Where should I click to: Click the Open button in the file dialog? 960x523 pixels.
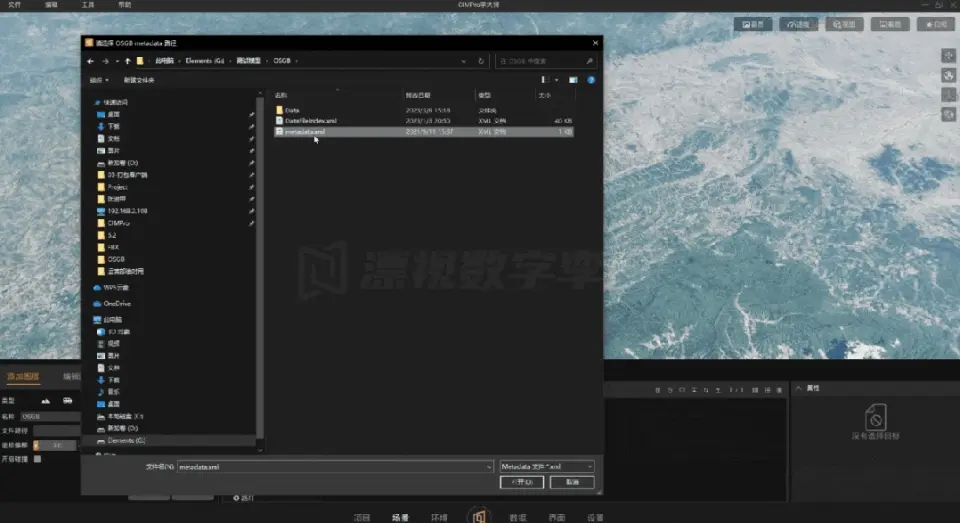522,482
